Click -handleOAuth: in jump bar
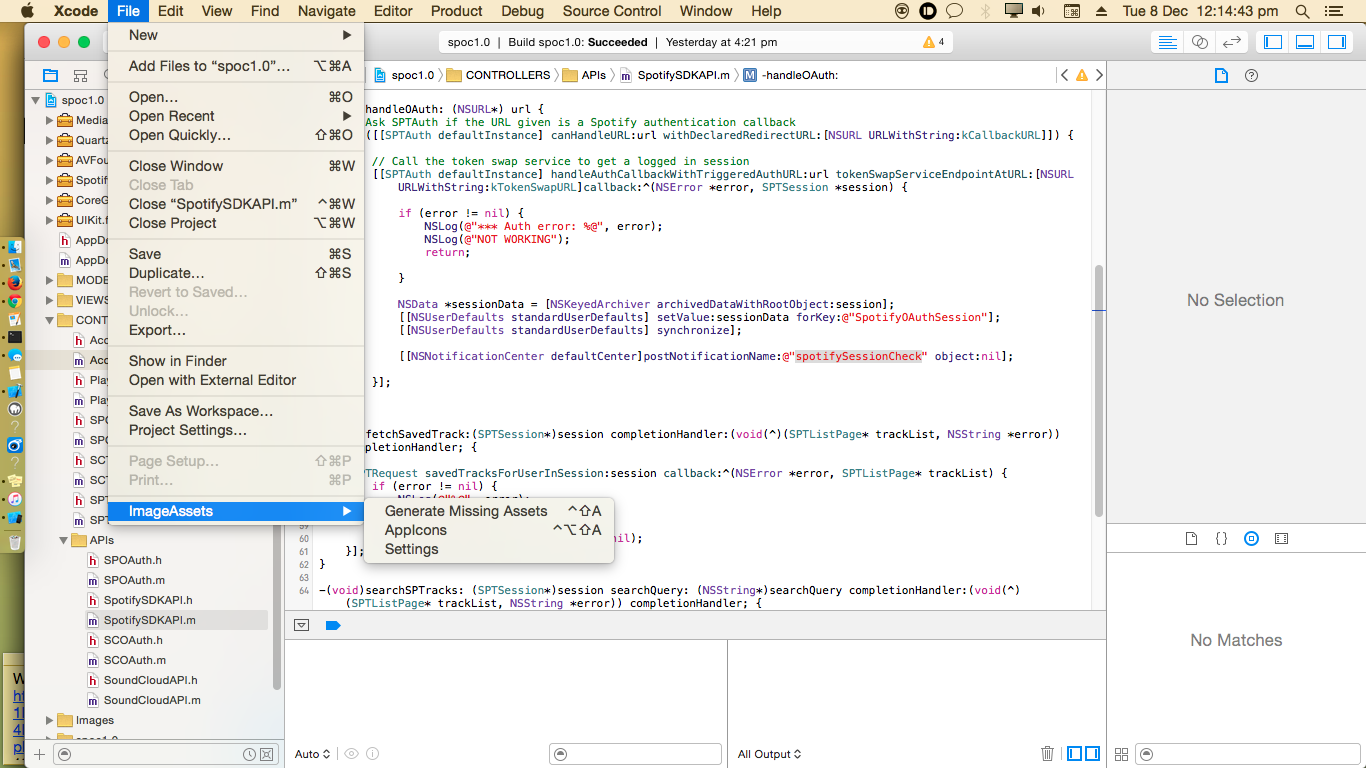1366x768 pixels. pyautogui.click(x=790, y=75)
